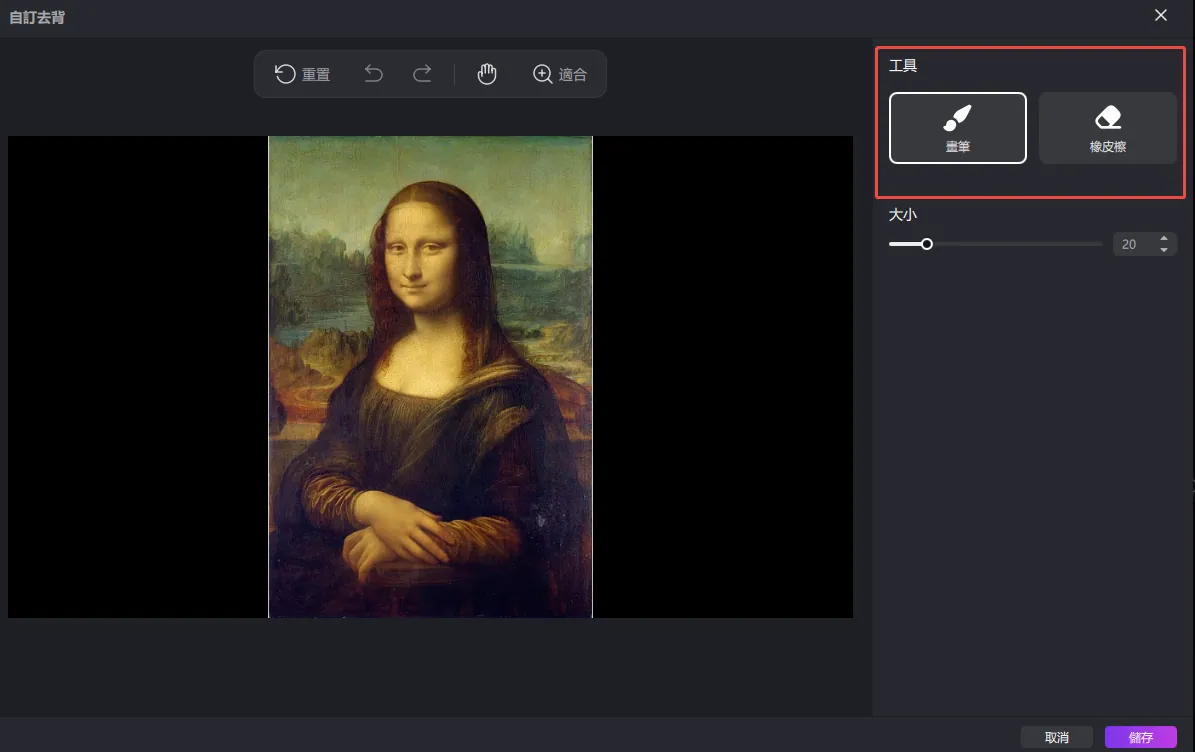Viewport: 1195px width, 752px height.
Task: Decrease brush size with down arrow
Action: (1164, 250)
